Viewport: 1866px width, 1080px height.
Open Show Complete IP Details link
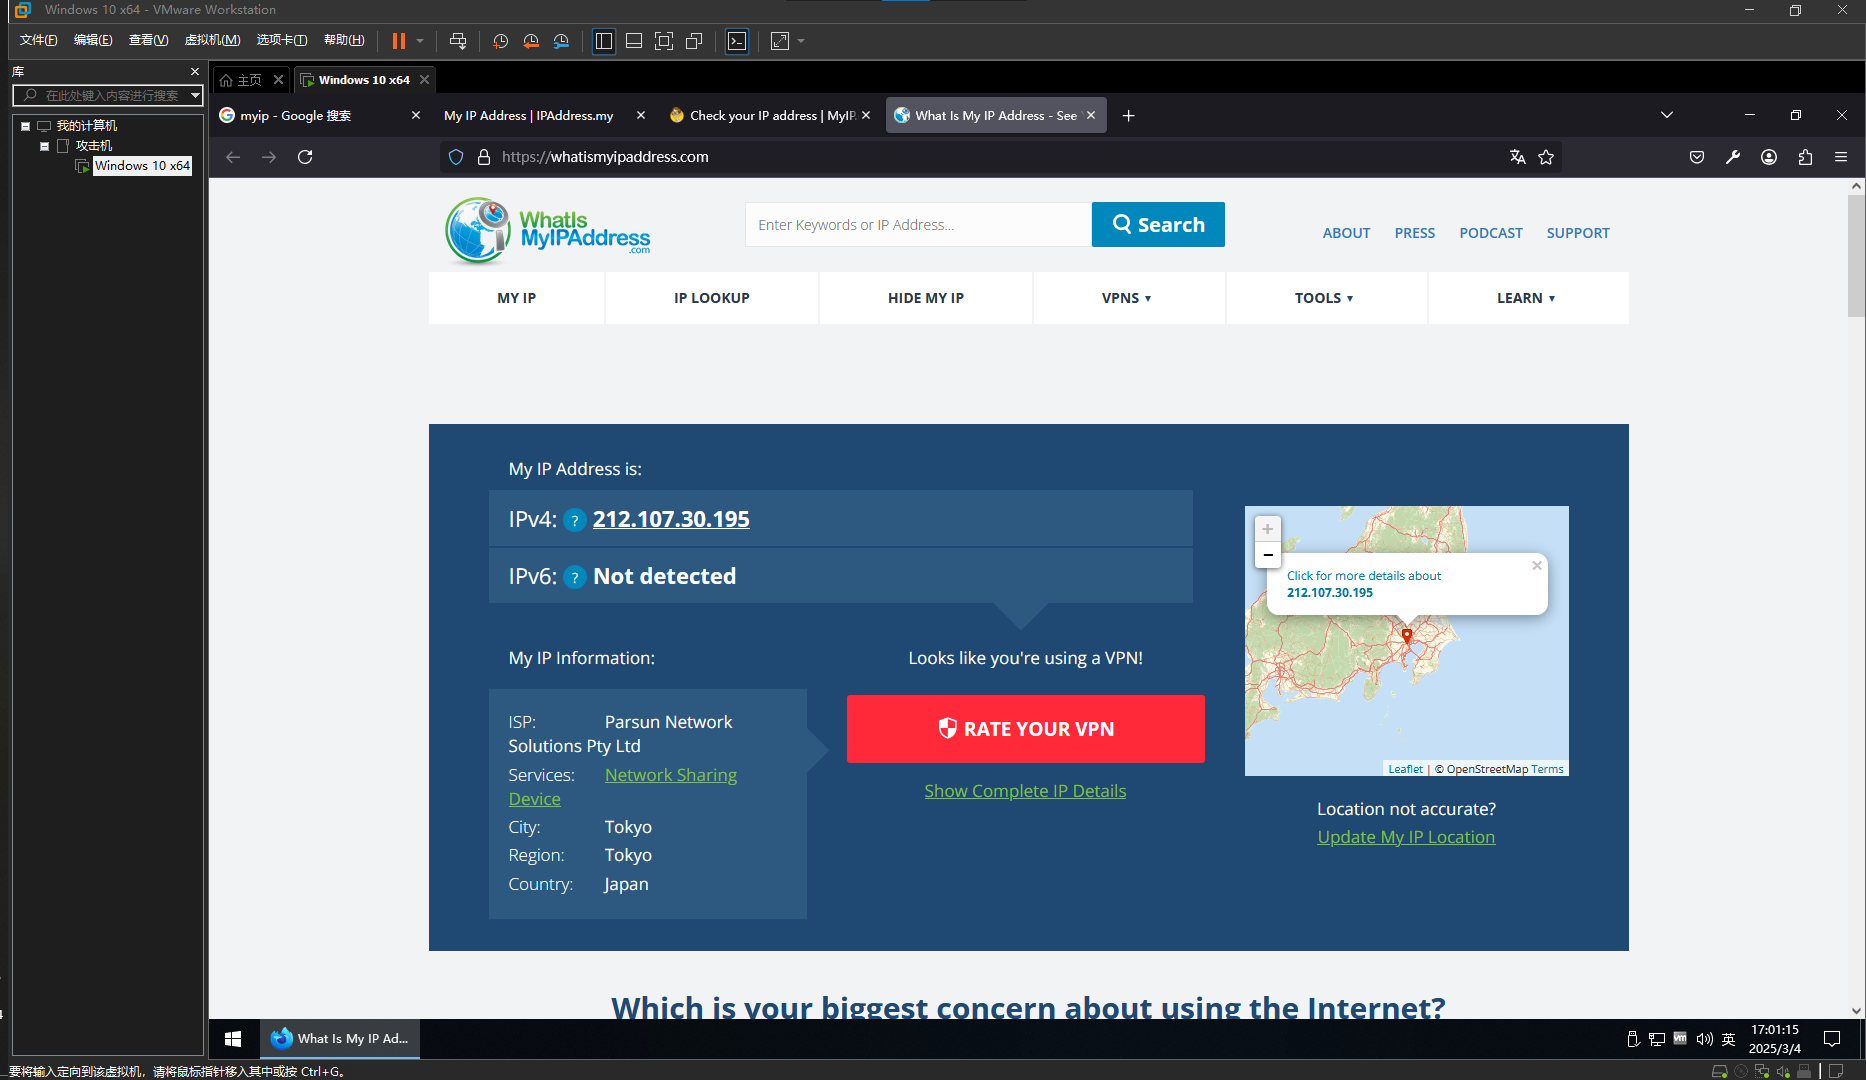click(x=1025, y=791)
